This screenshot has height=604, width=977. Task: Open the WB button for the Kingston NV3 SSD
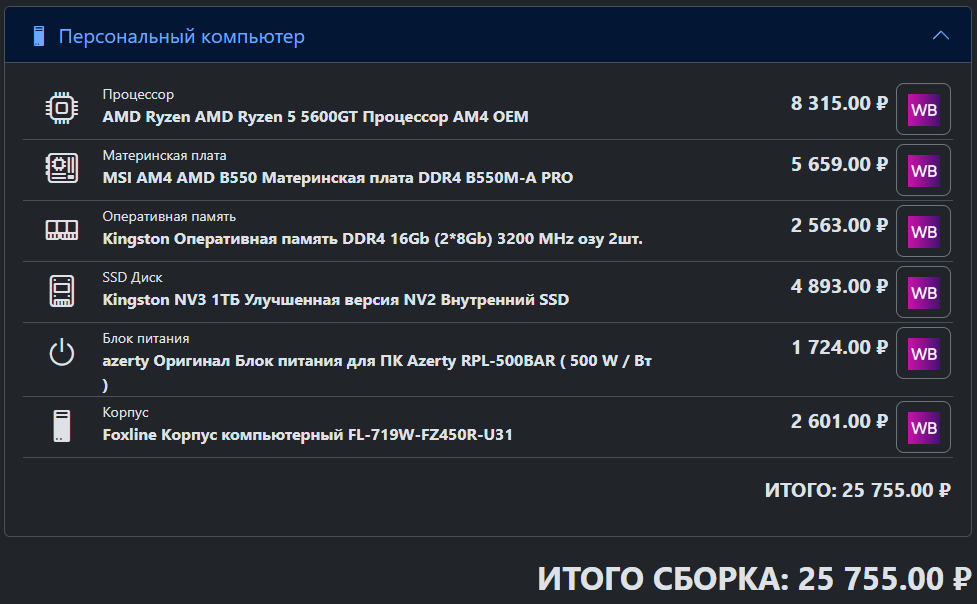[x=923, y=292]
